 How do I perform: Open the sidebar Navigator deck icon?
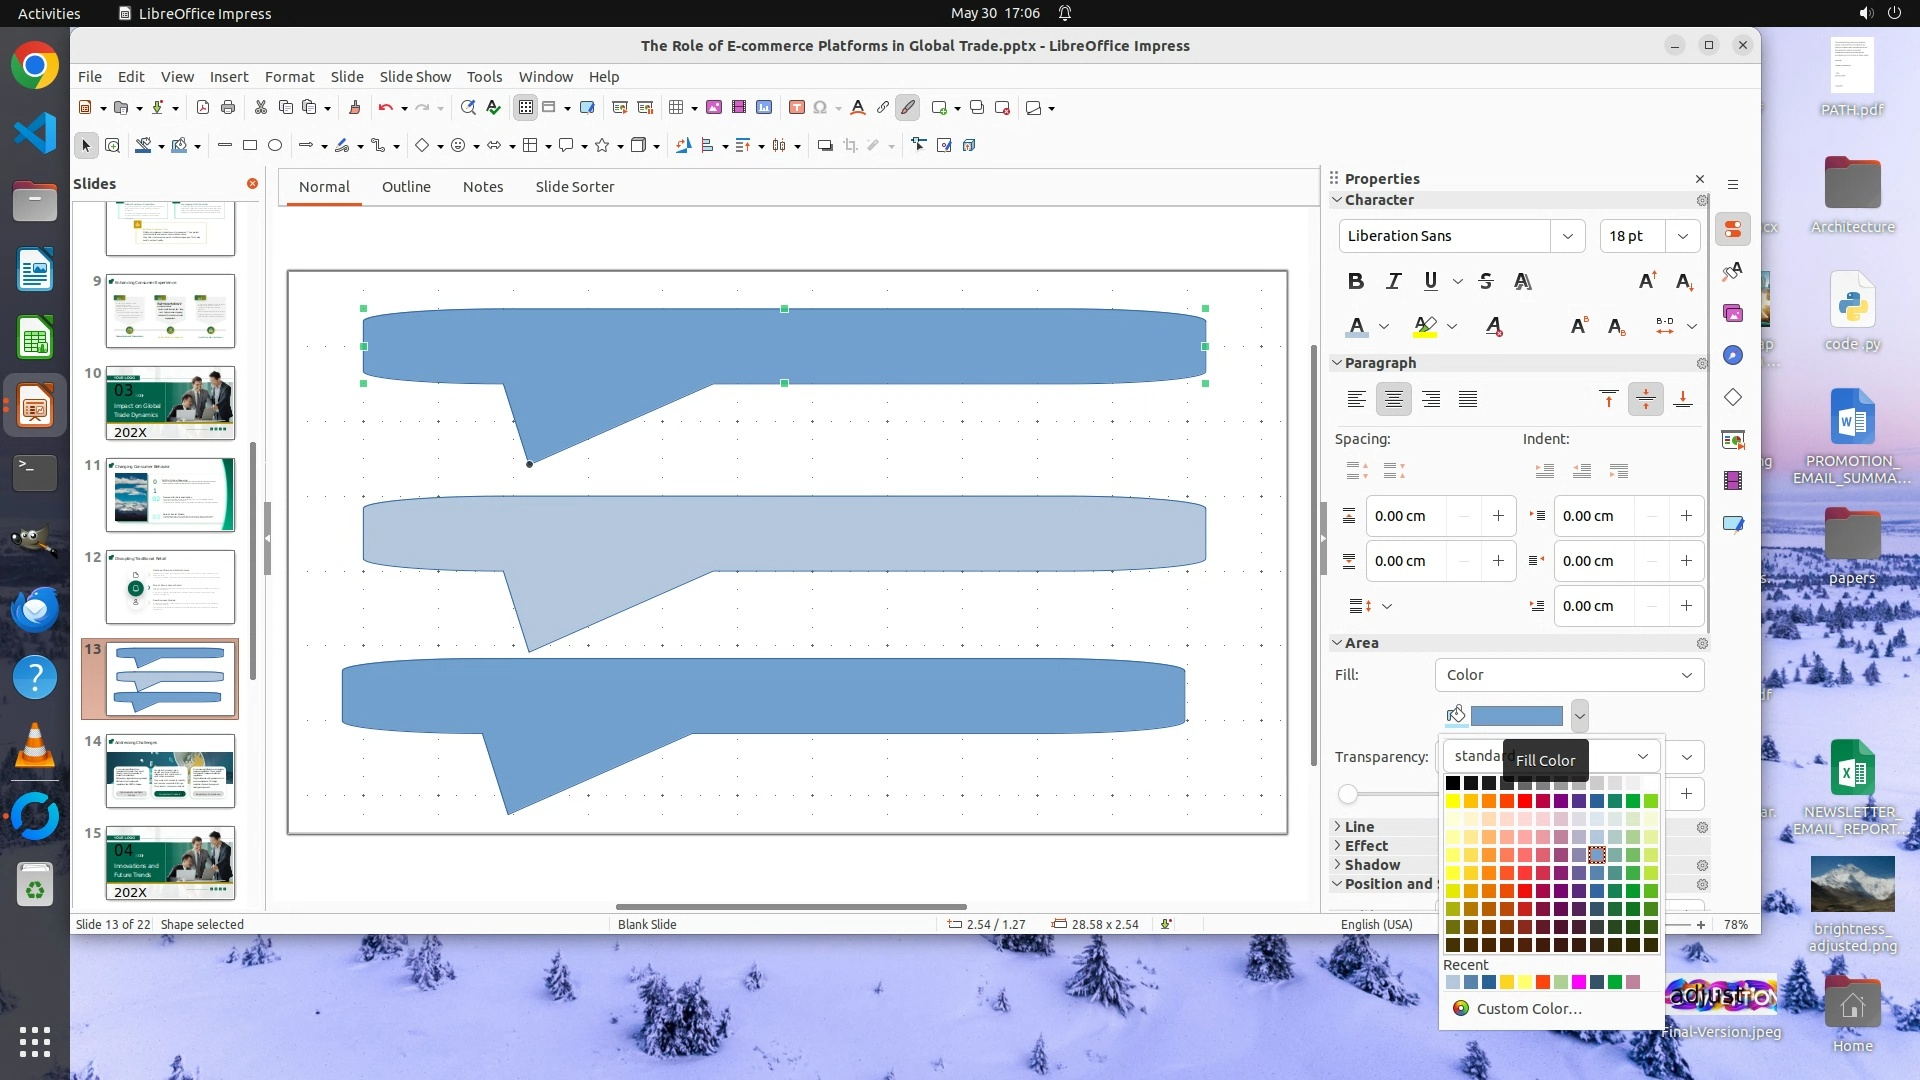click(x=1733, y=355)
